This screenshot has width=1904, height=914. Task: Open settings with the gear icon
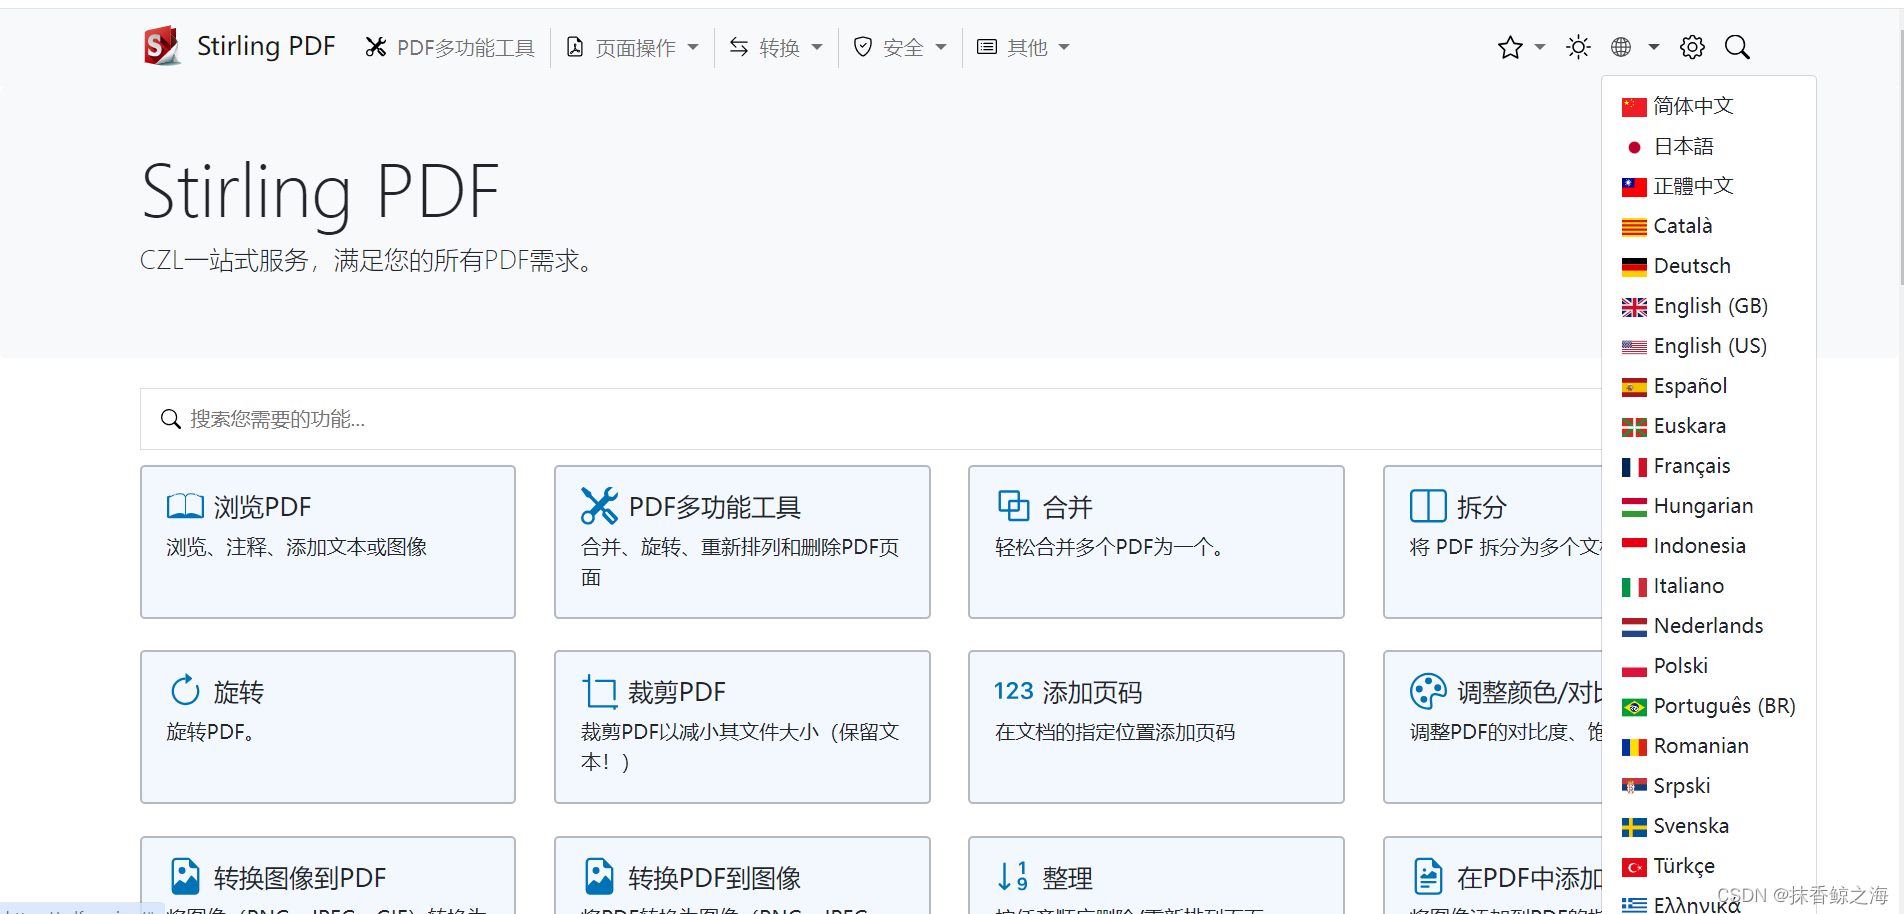tap(1692, 47)
